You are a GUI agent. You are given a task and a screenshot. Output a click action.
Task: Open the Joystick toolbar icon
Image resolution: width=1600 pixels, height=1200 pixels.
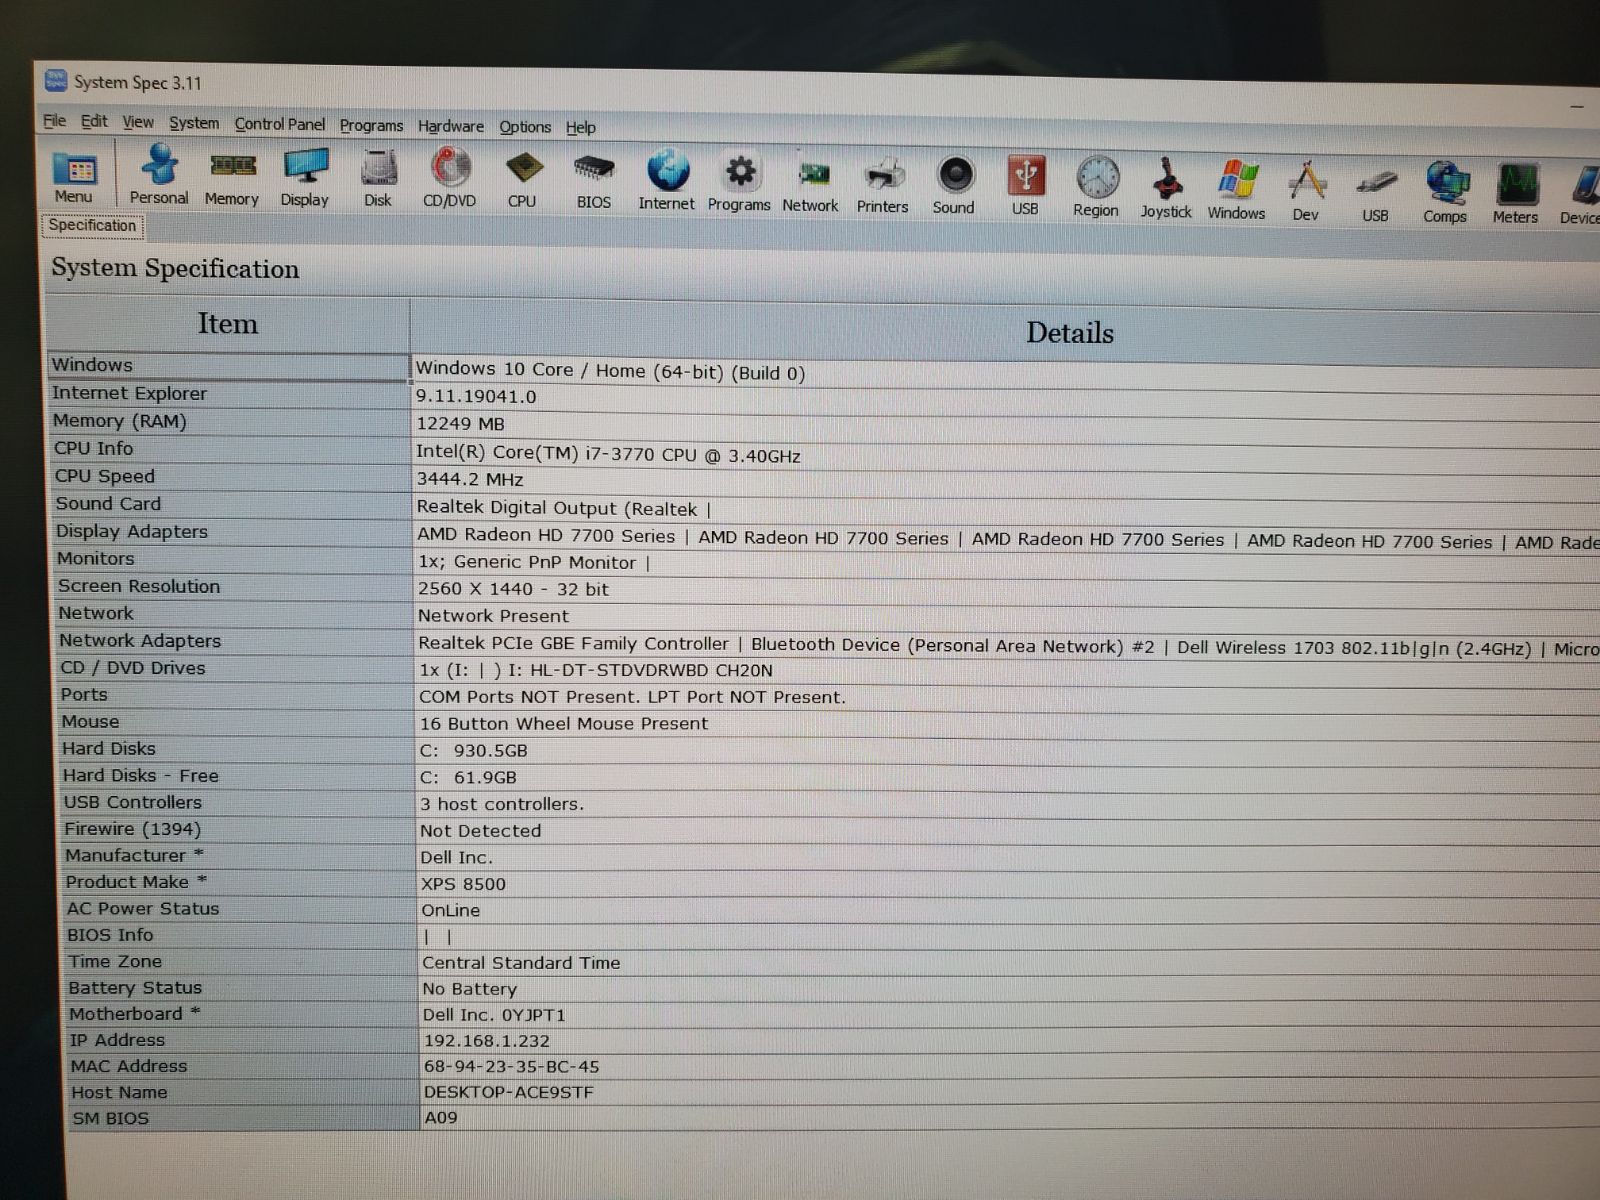coord(1167,189)
